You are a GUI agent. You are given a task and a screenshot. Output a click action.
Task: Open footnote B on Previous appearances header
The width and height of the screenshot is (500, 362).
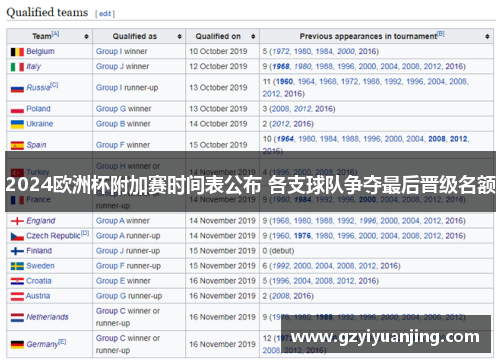[x=441, y=33]
